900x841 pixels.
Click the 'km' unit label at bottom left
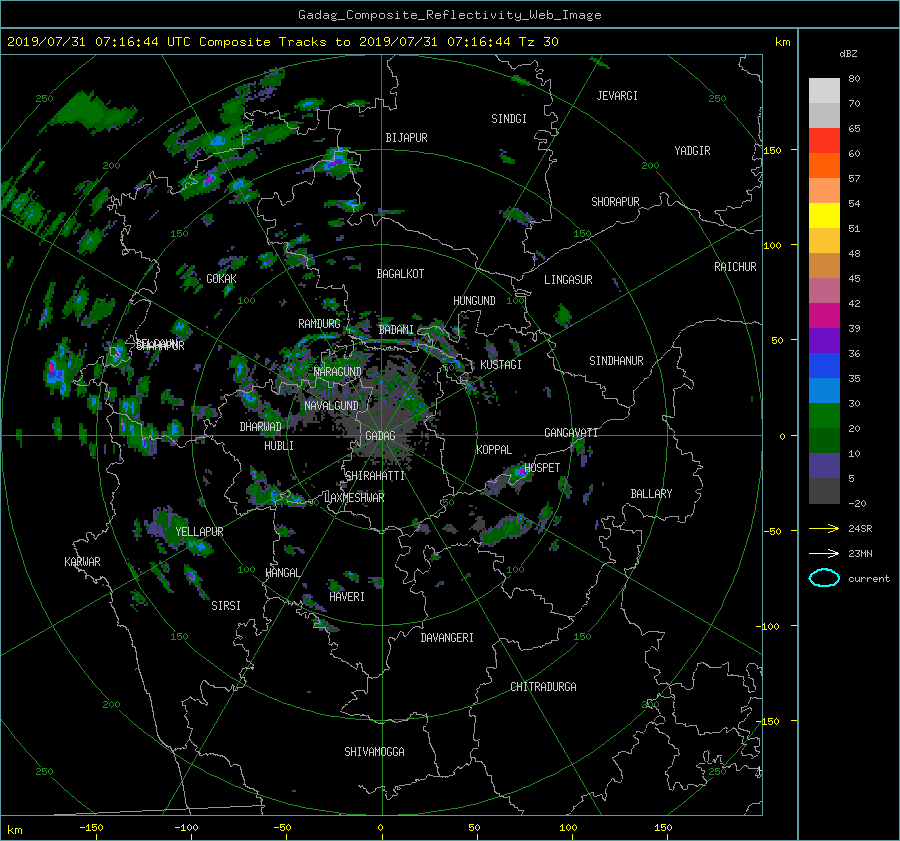click(14, 830)
